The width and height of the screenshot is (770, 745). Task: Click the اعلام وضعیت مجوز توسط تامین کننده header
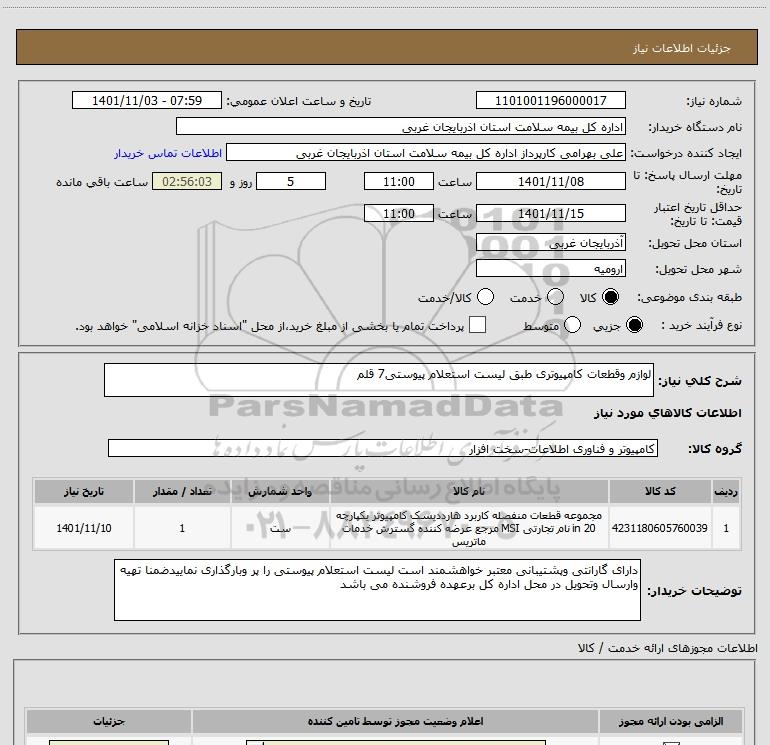(395, 721)
